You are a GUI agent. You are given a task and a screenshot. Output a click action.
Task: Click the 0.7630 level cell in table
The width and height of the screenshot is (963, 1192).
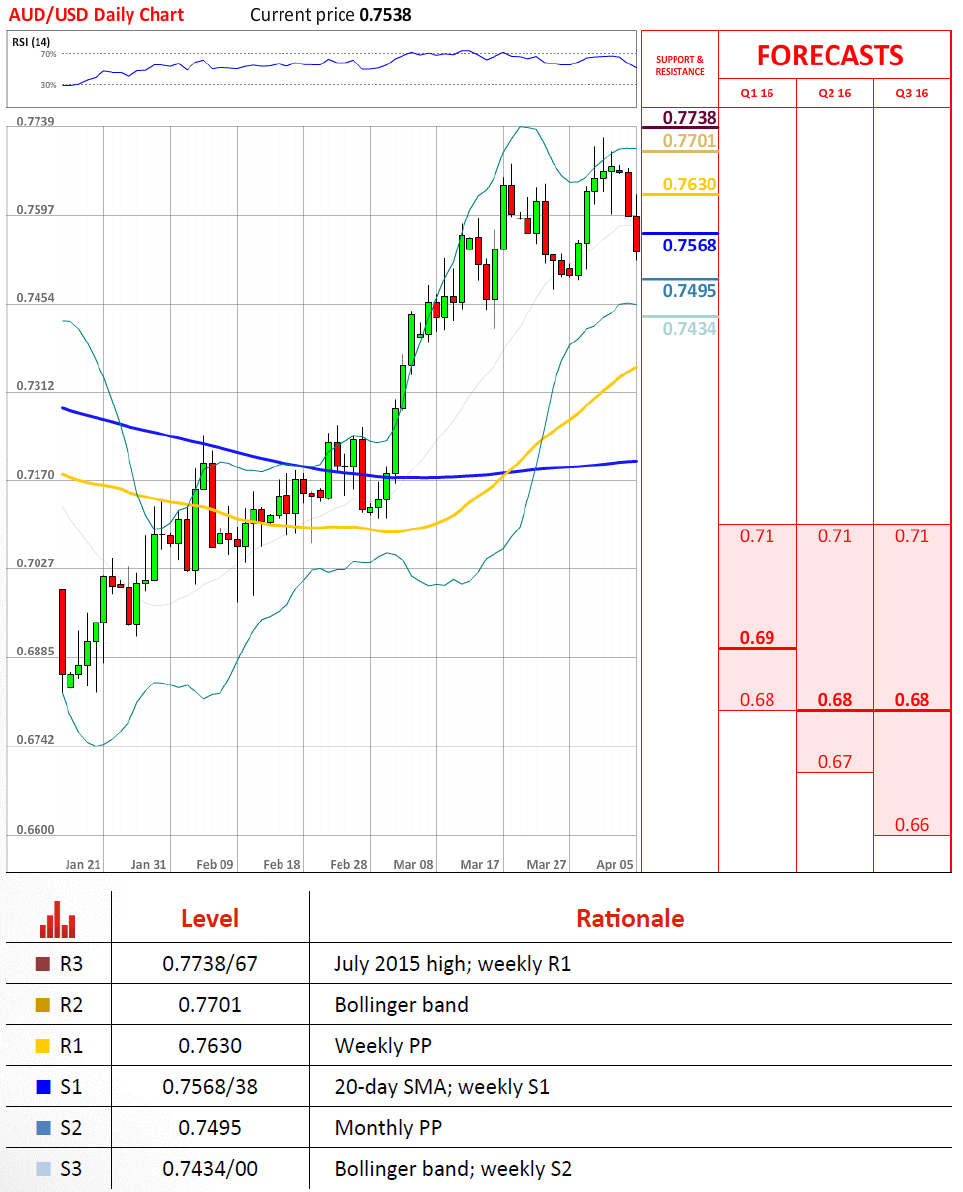[210, 1046]
